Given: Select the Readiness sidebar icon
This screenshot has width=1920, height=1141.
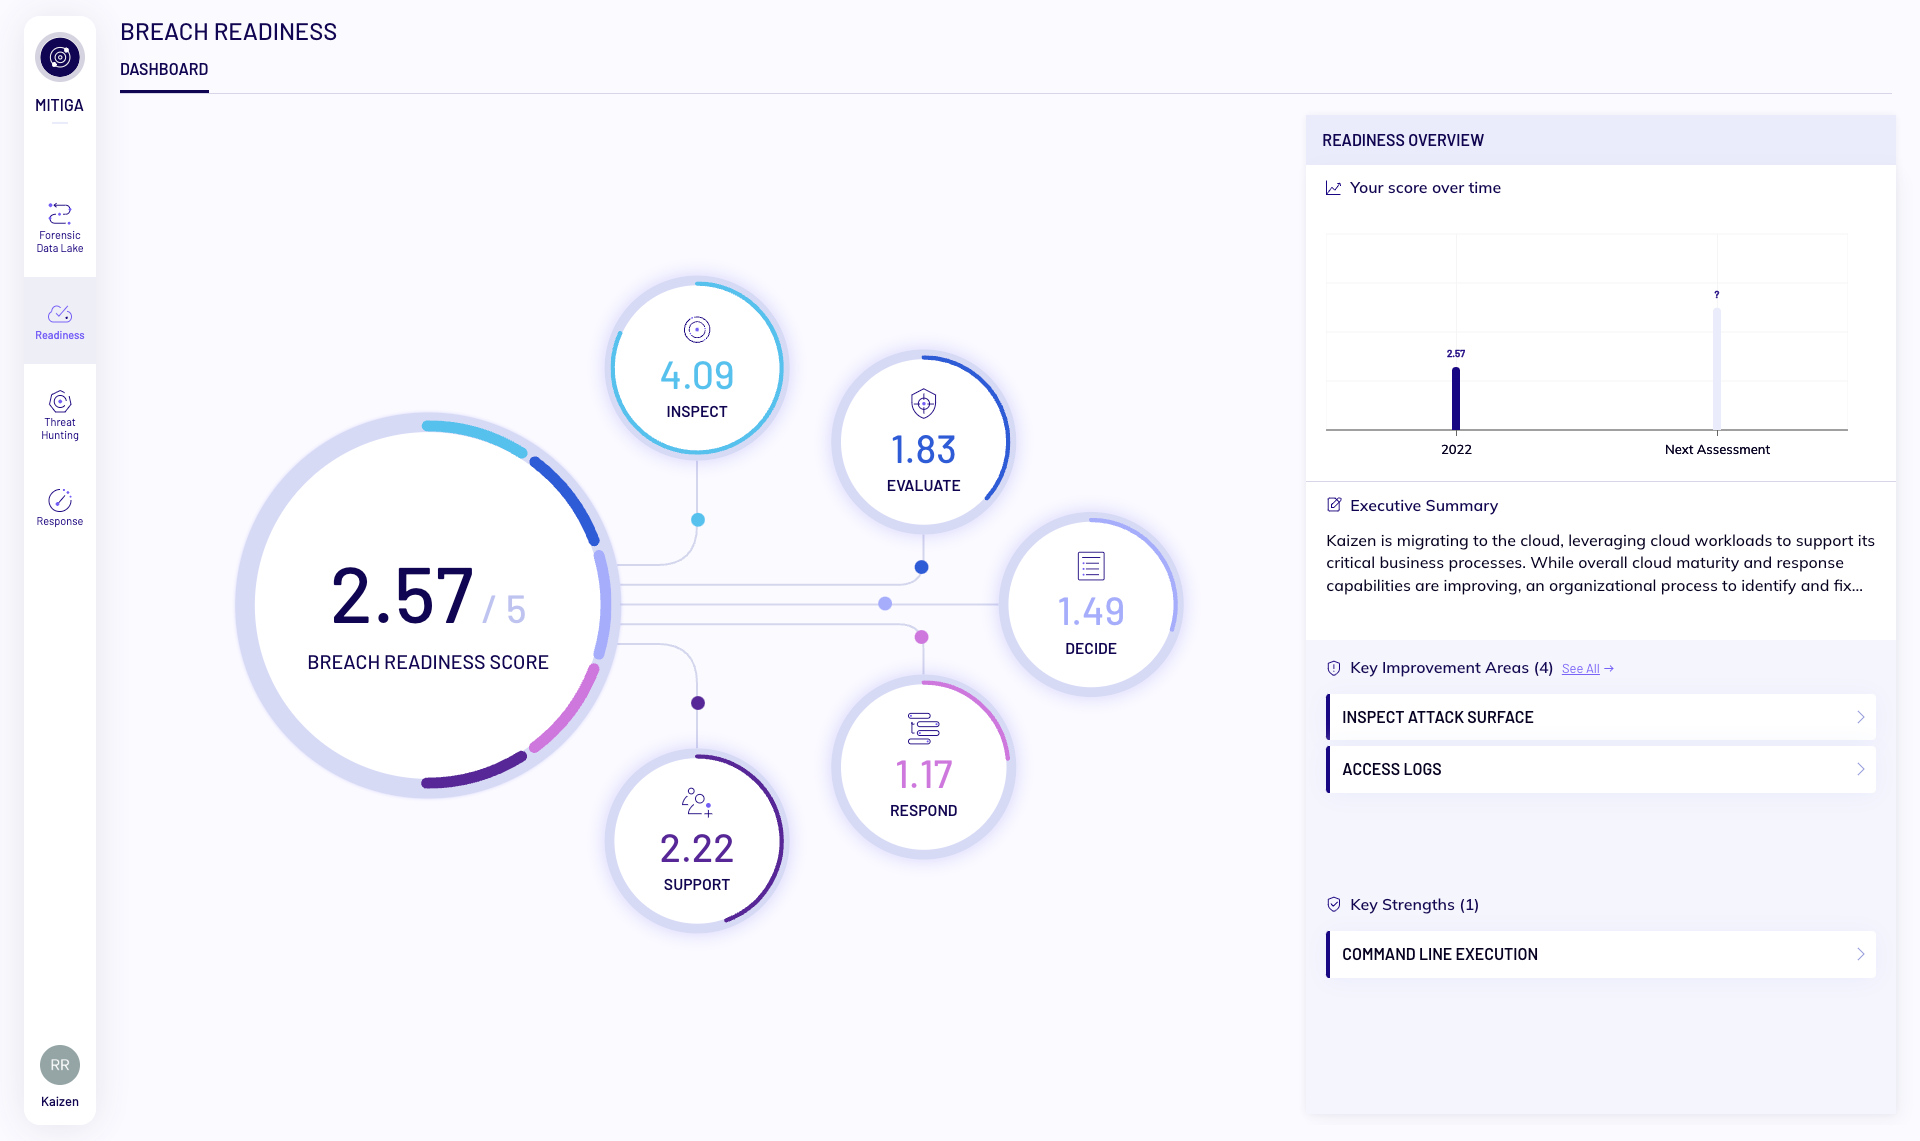Looking at the screenshot, I should point(59,320).
